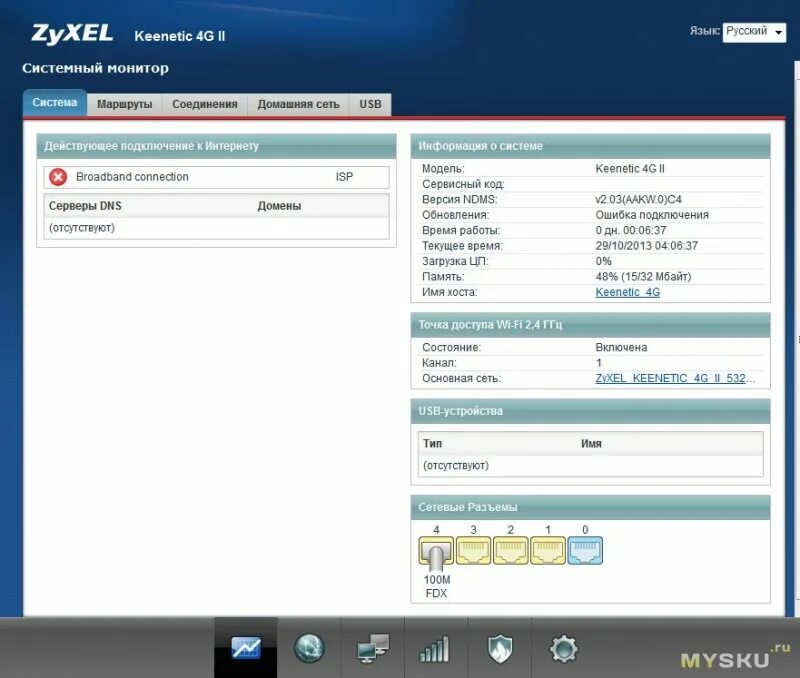800x678 pixels.
Task: Open the Wi-Fi signal bars icon
Action: (435, 649)
